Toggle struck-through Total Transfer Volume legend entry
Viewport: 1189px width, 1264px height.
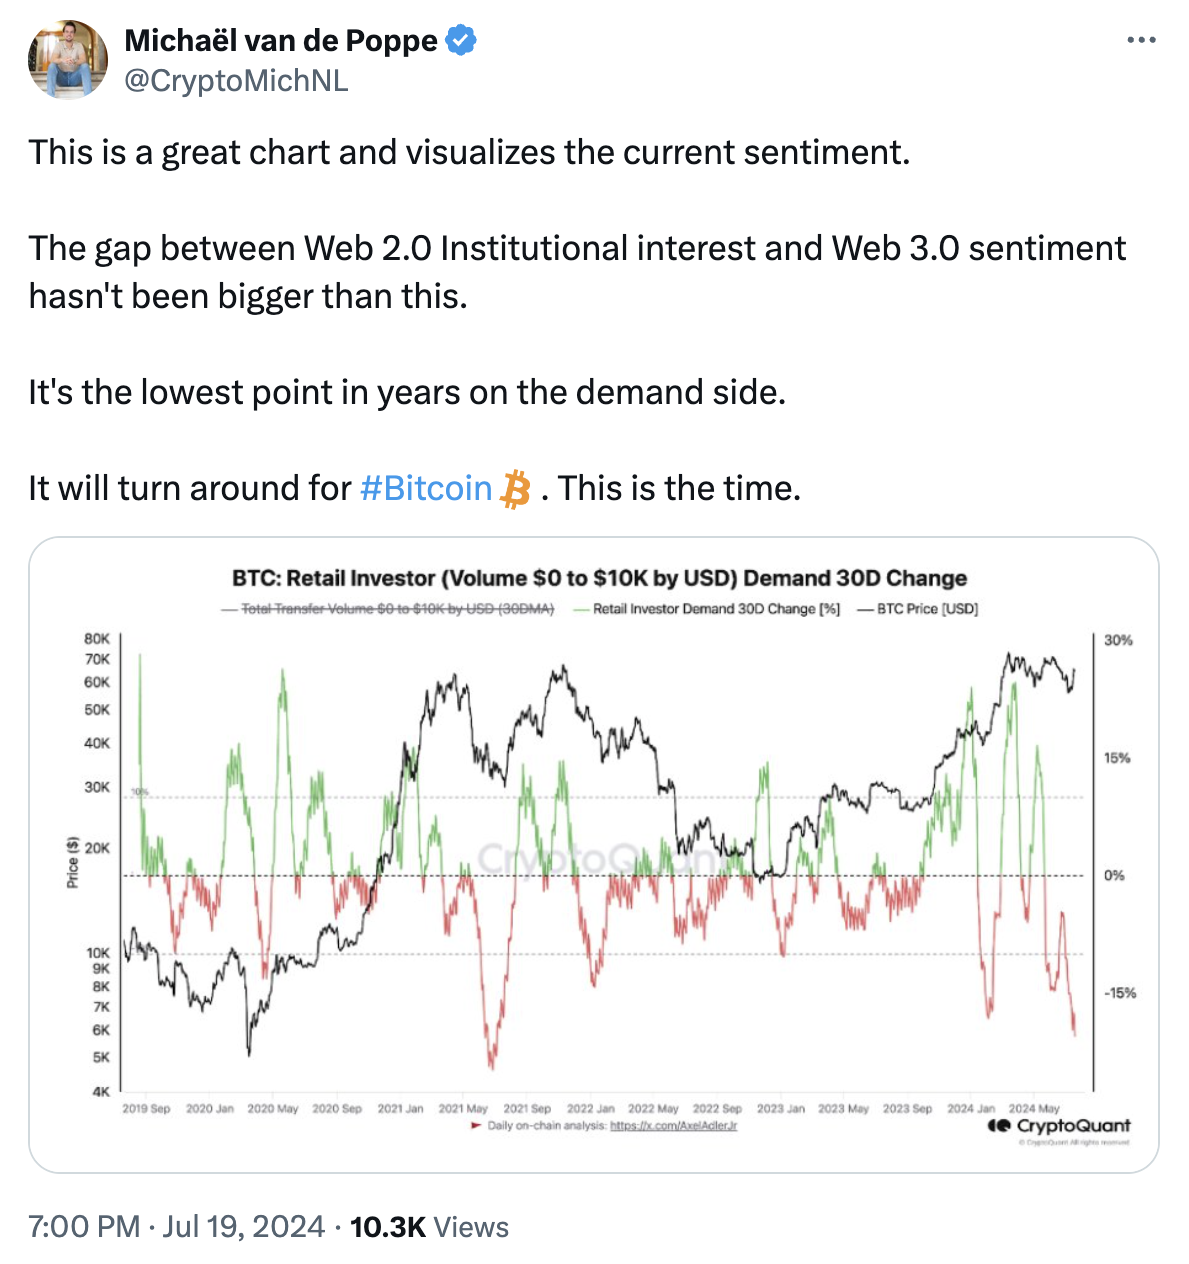point(388,609)
